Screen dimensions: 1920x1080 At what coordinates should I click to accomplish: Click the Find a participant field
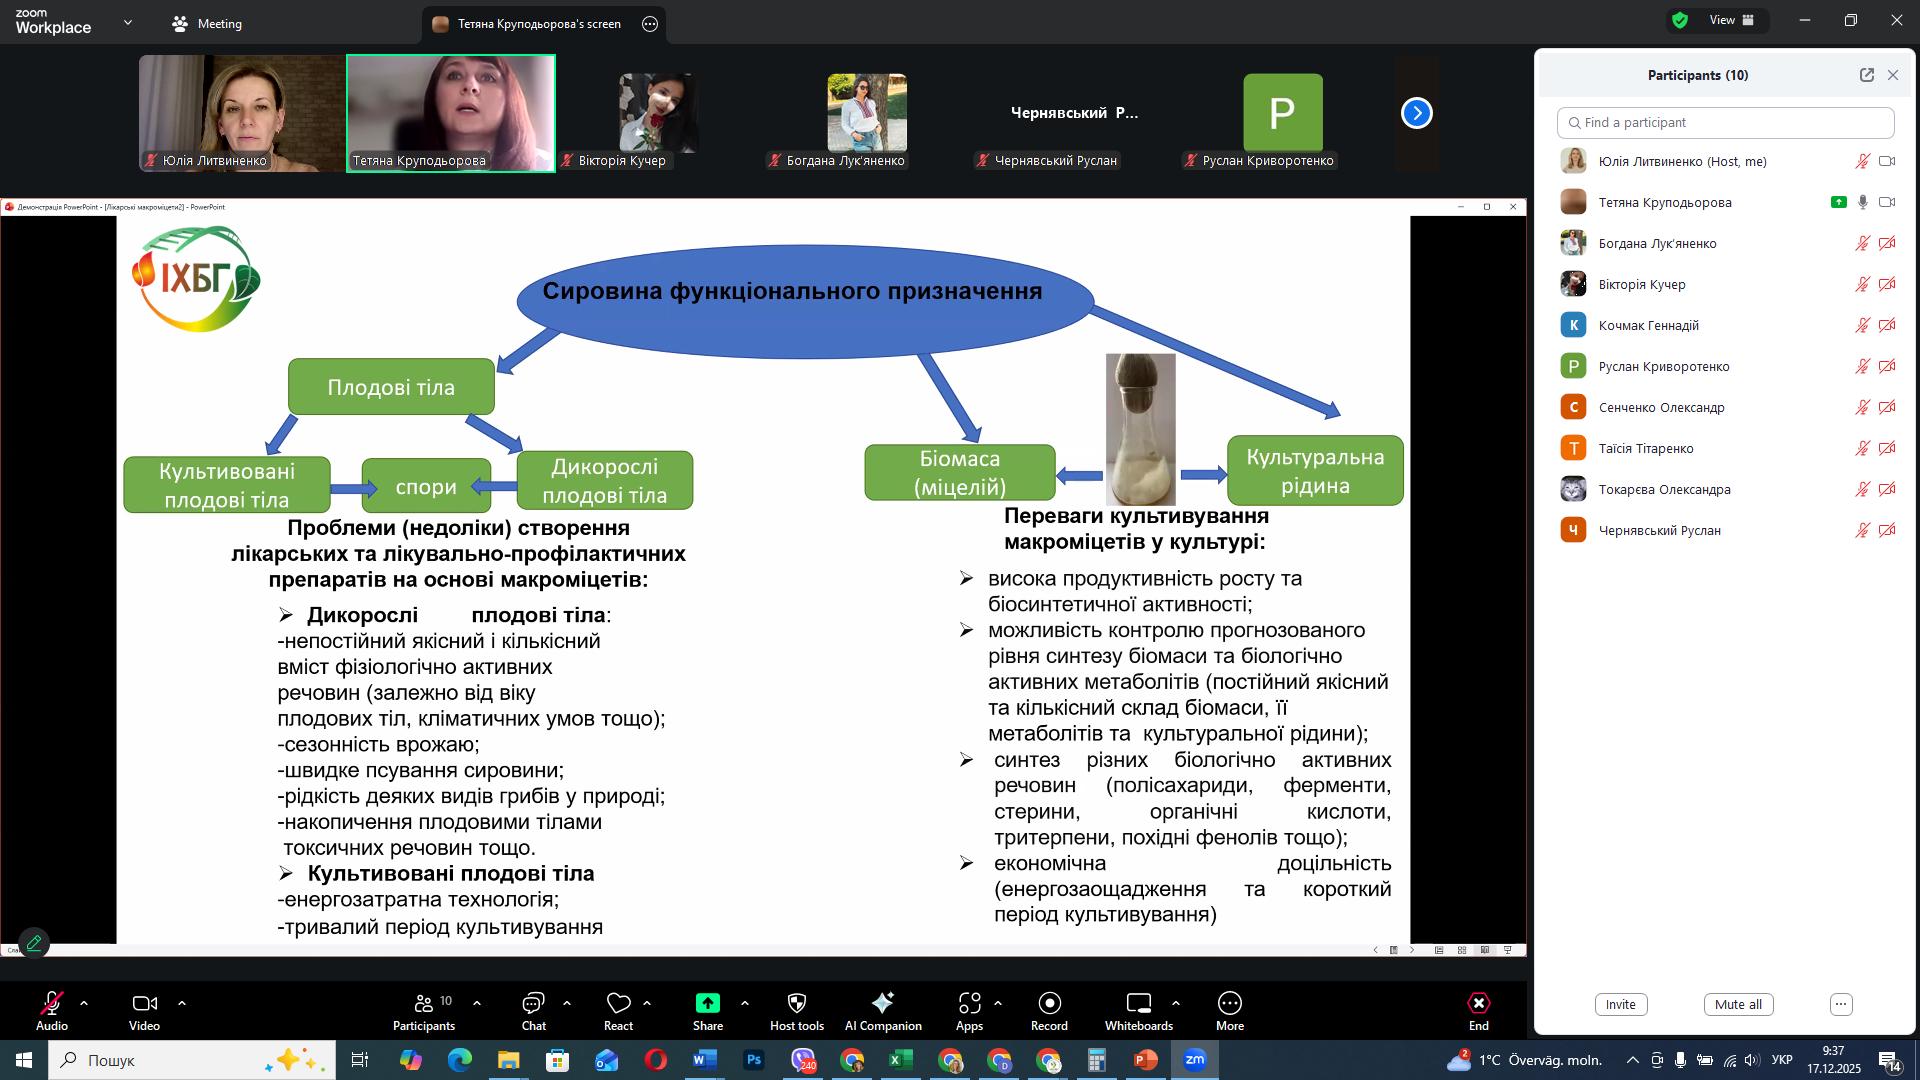pyautogui.click(x=1725, y=122)
